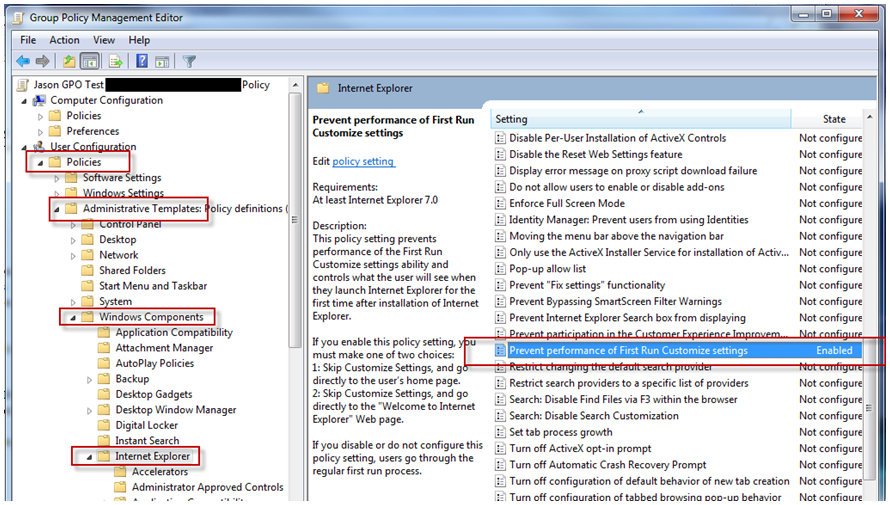Click the setting icon for Enforce Full Screen Mode
The width and height of the screenshot is (890, 505).
pos(500,203)
